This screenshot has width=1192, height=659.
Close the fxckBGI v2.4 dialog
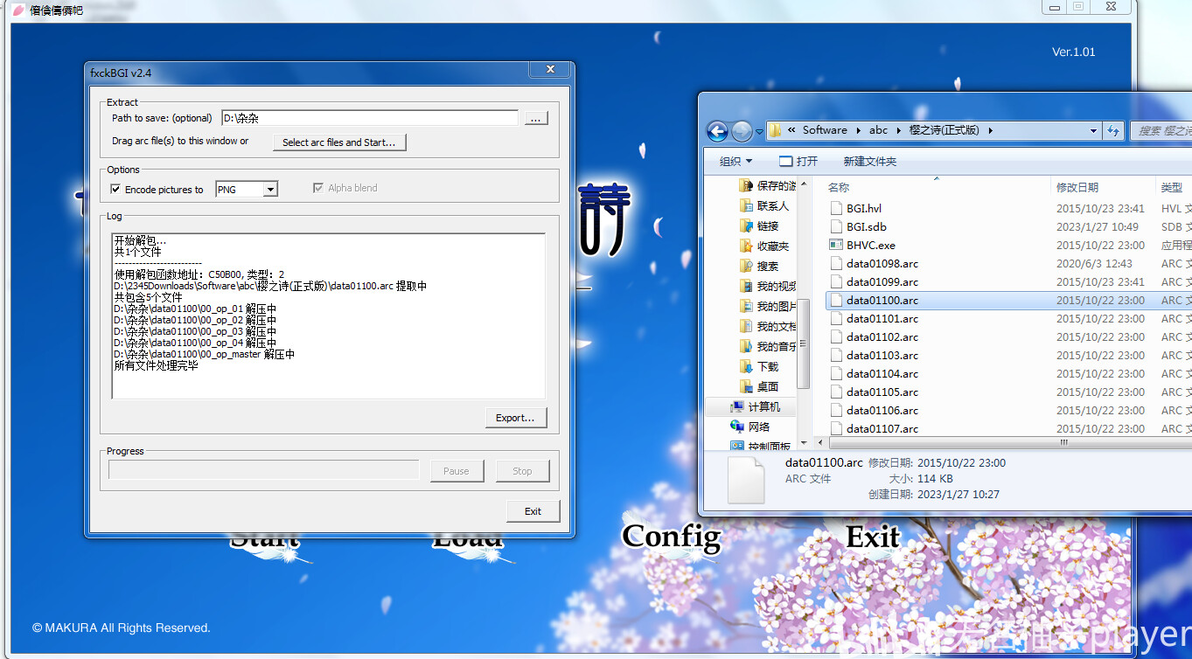[x=550, y=69]
